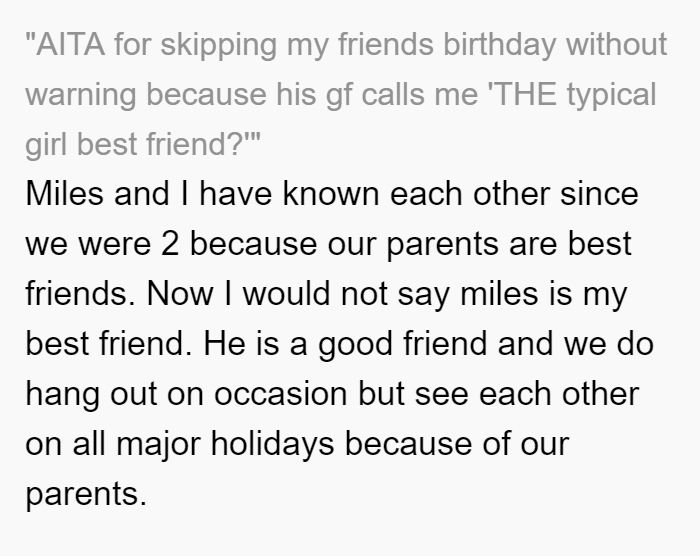Screen dimensions: 700x556
Task: Click 'skipping' in the gray title
Action: (219, 45)
